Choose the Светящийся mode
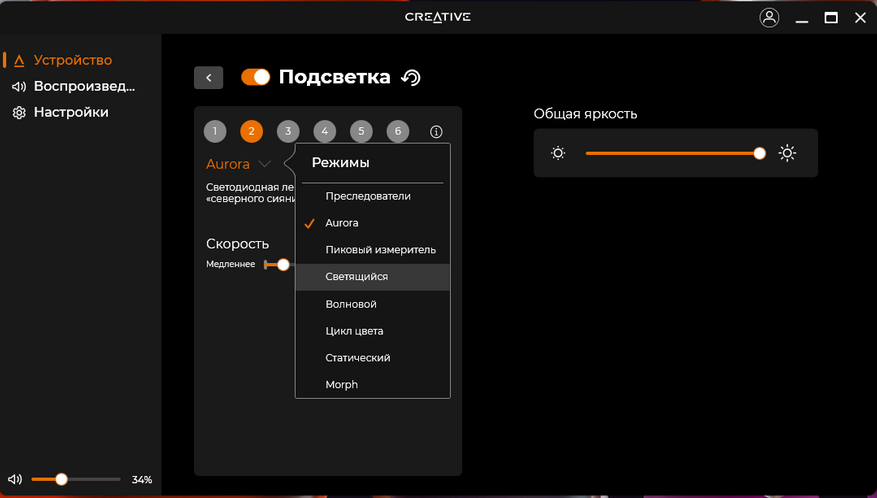This screenshot has height=498, width=877. pyautogui.click(x=373, y=277)
